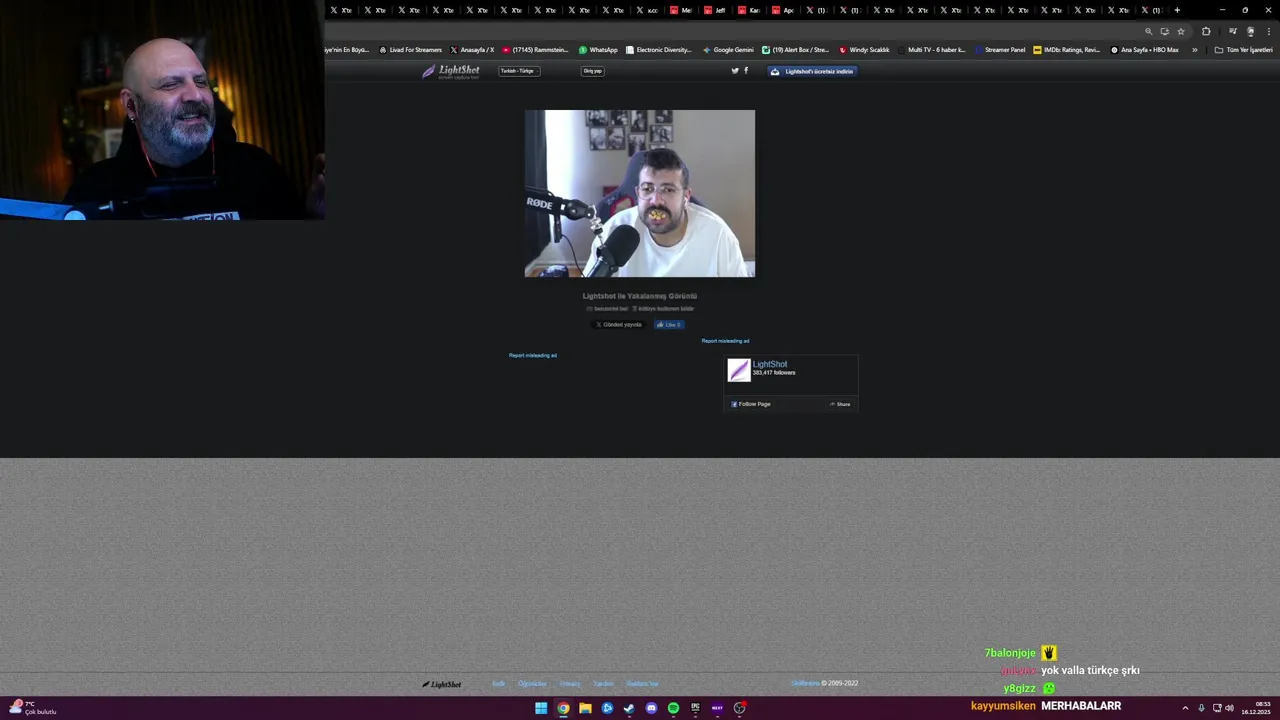The width and height of the screenshot is (1280, 720).
Task: Open Discord from the taskbar
Action: coord(651,708)
